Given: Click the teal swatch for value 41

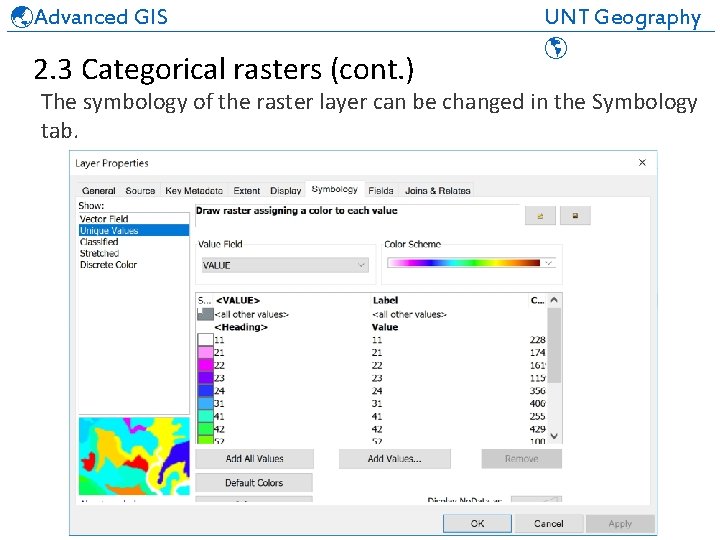Looking at the screenshot, I should [205, 416].
